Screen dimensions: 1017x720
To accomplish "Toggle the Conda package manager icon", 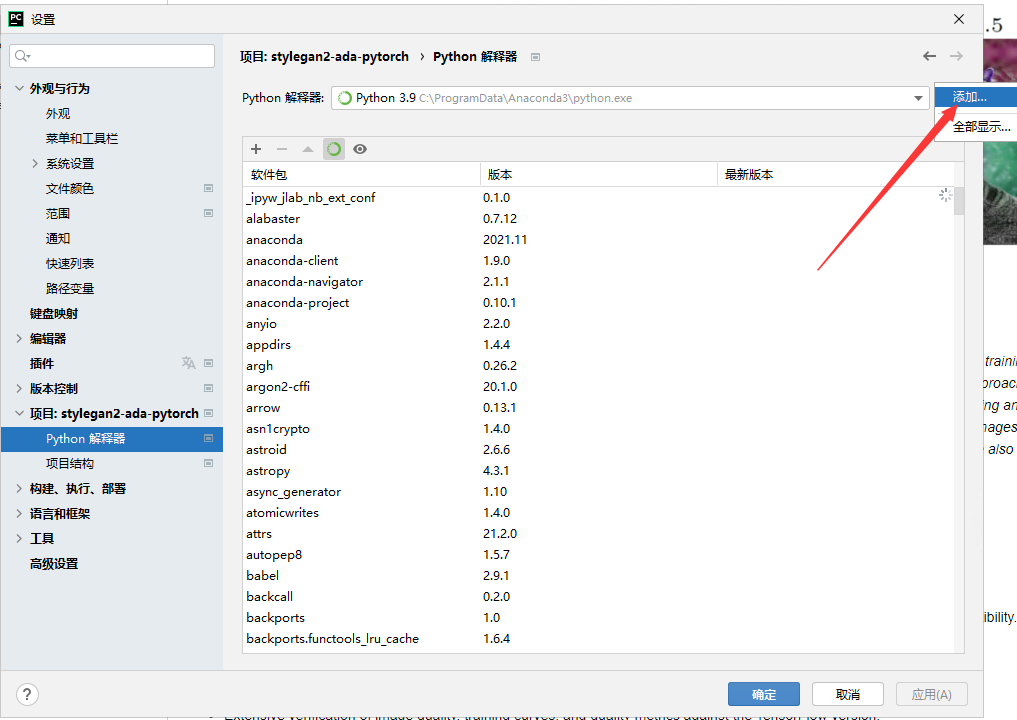I will [334, 149].
